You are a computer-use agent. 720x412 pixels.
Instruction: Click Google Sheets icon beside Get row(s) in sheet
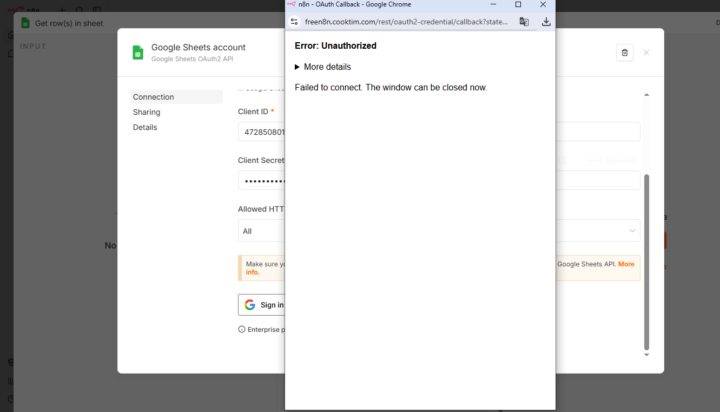[26, 23]
